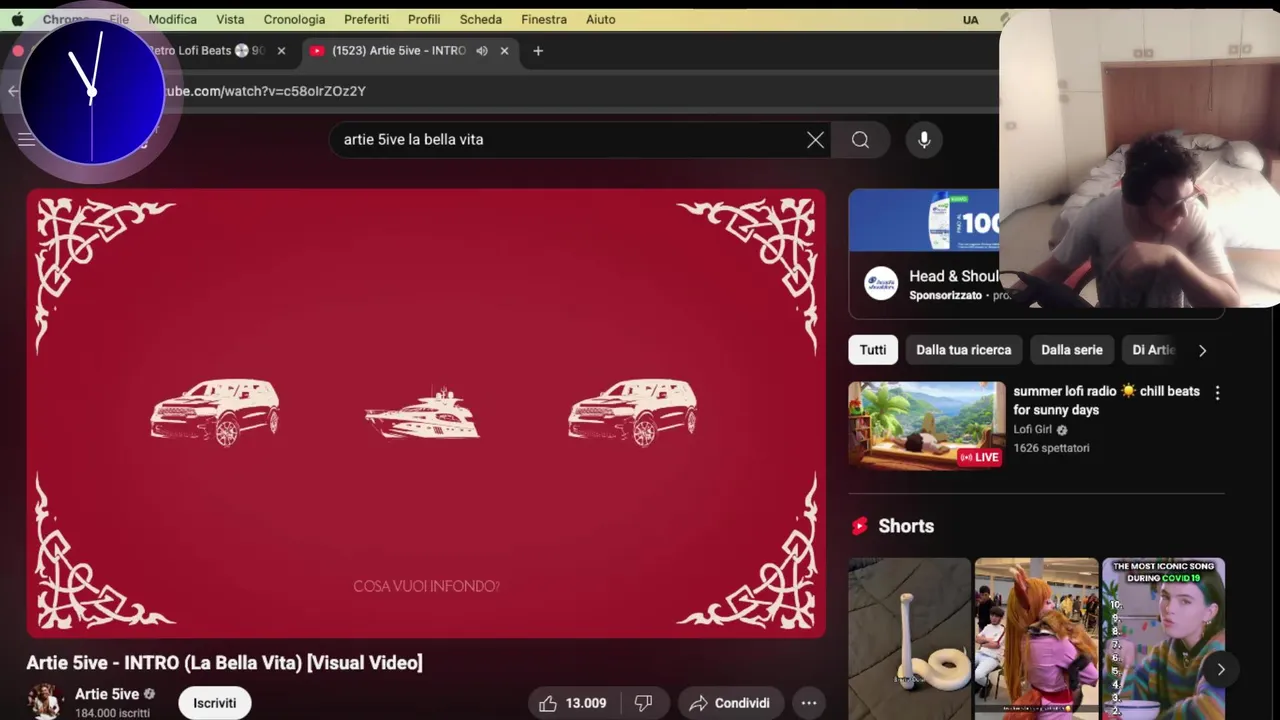This screenshot has height=720, width=1280.
Task: Open the Artie 5ive channel avatar
Action: pyautogui.click(x=45, y=702)
